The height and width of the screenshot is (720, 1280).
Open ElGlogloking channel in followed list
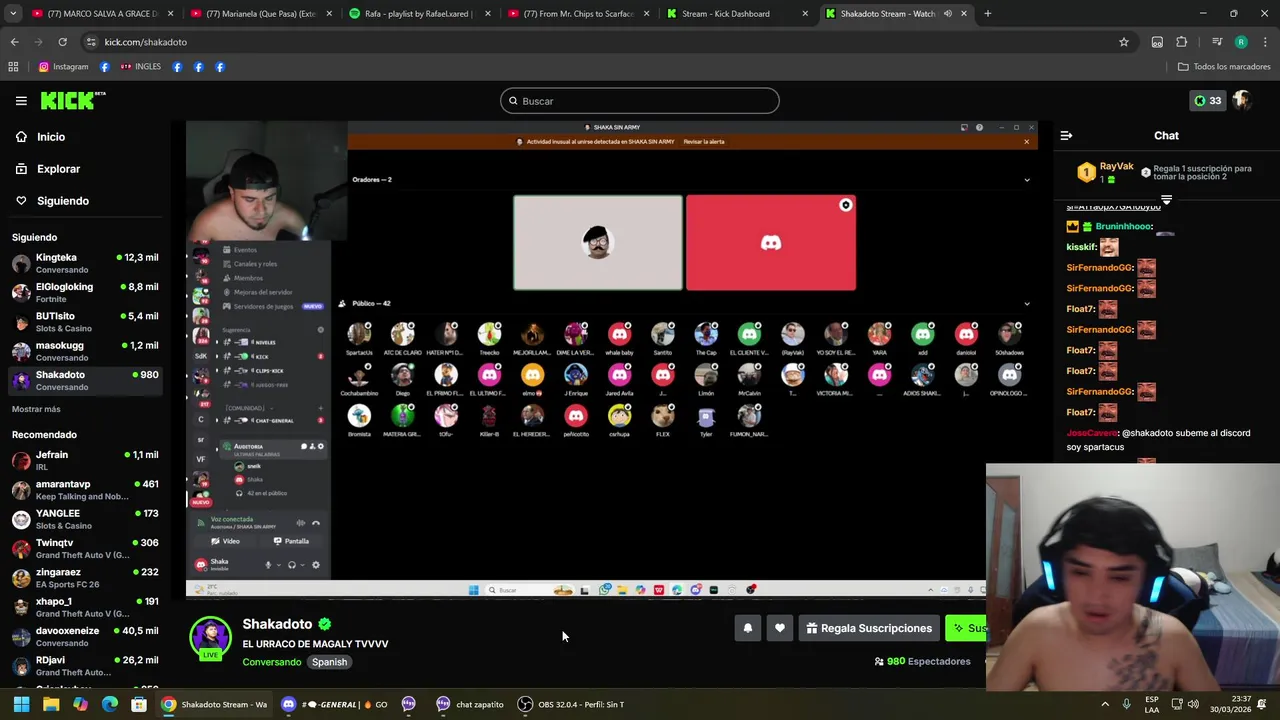tap(84, 292)
